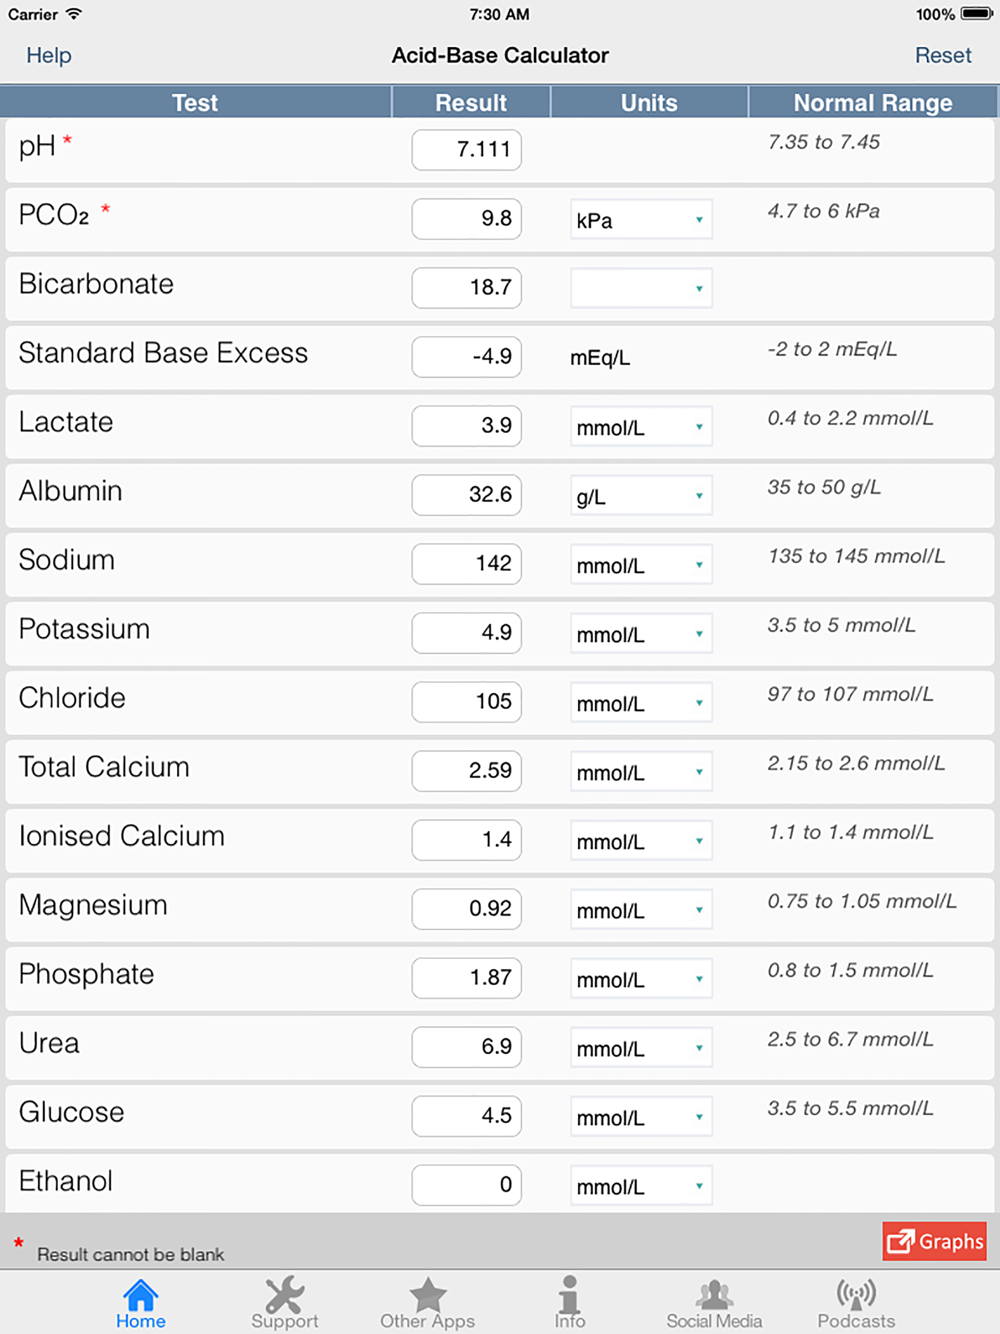Tap the Other Apps star icon
The width and height of the screenshot is (1000, 1334).
(428, 1295)
